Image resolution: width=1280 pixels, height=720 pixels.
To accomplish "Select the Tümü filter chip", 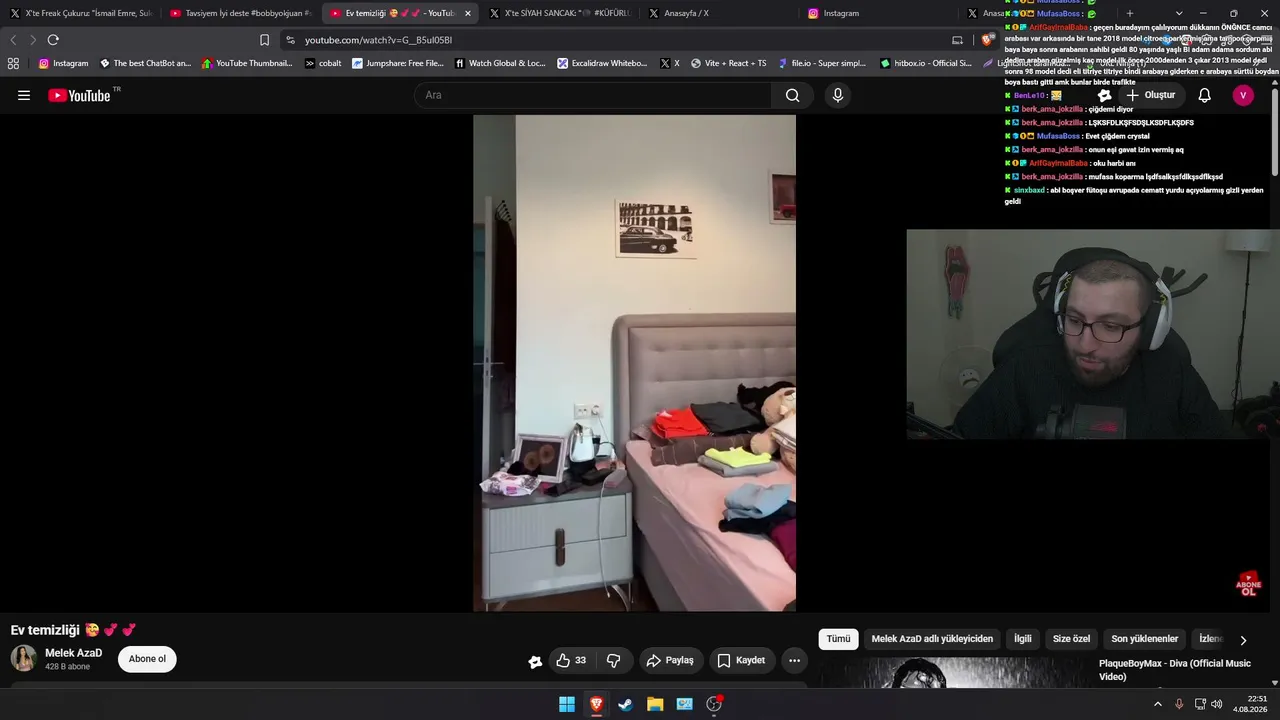I will point(838,639).
